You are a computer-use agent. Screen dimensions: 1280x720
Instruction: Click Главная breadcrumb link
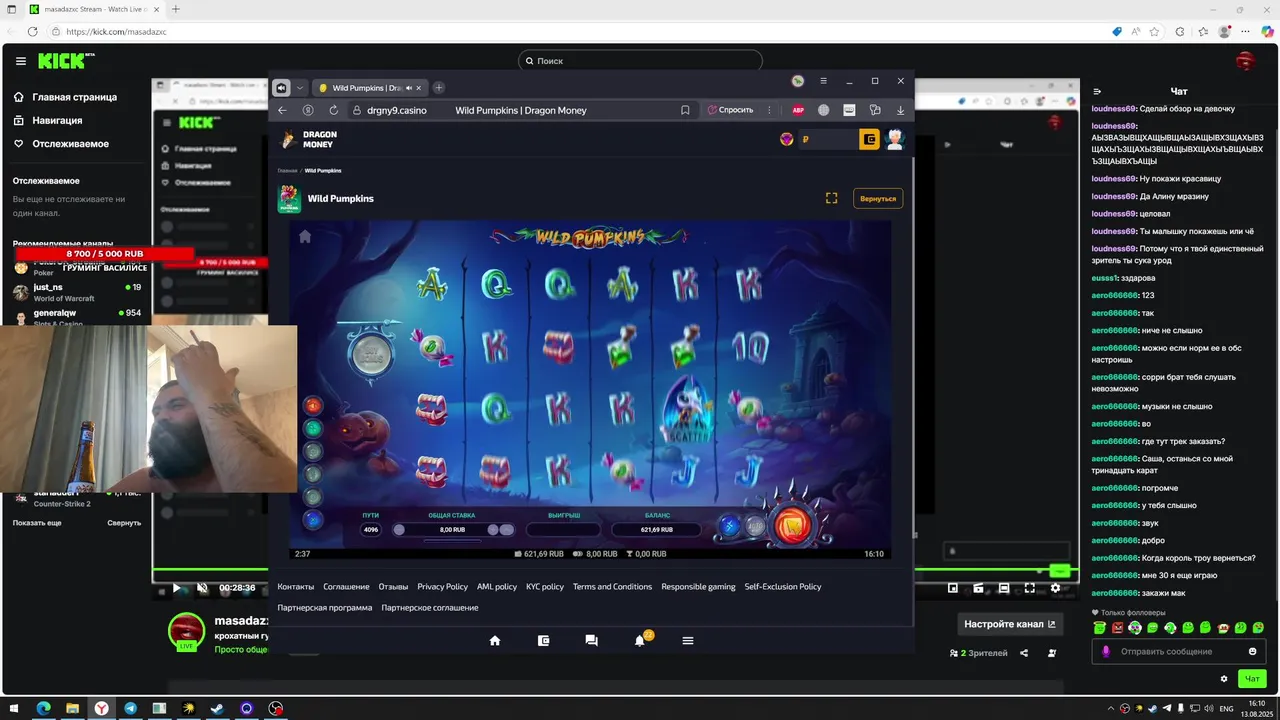287,171
